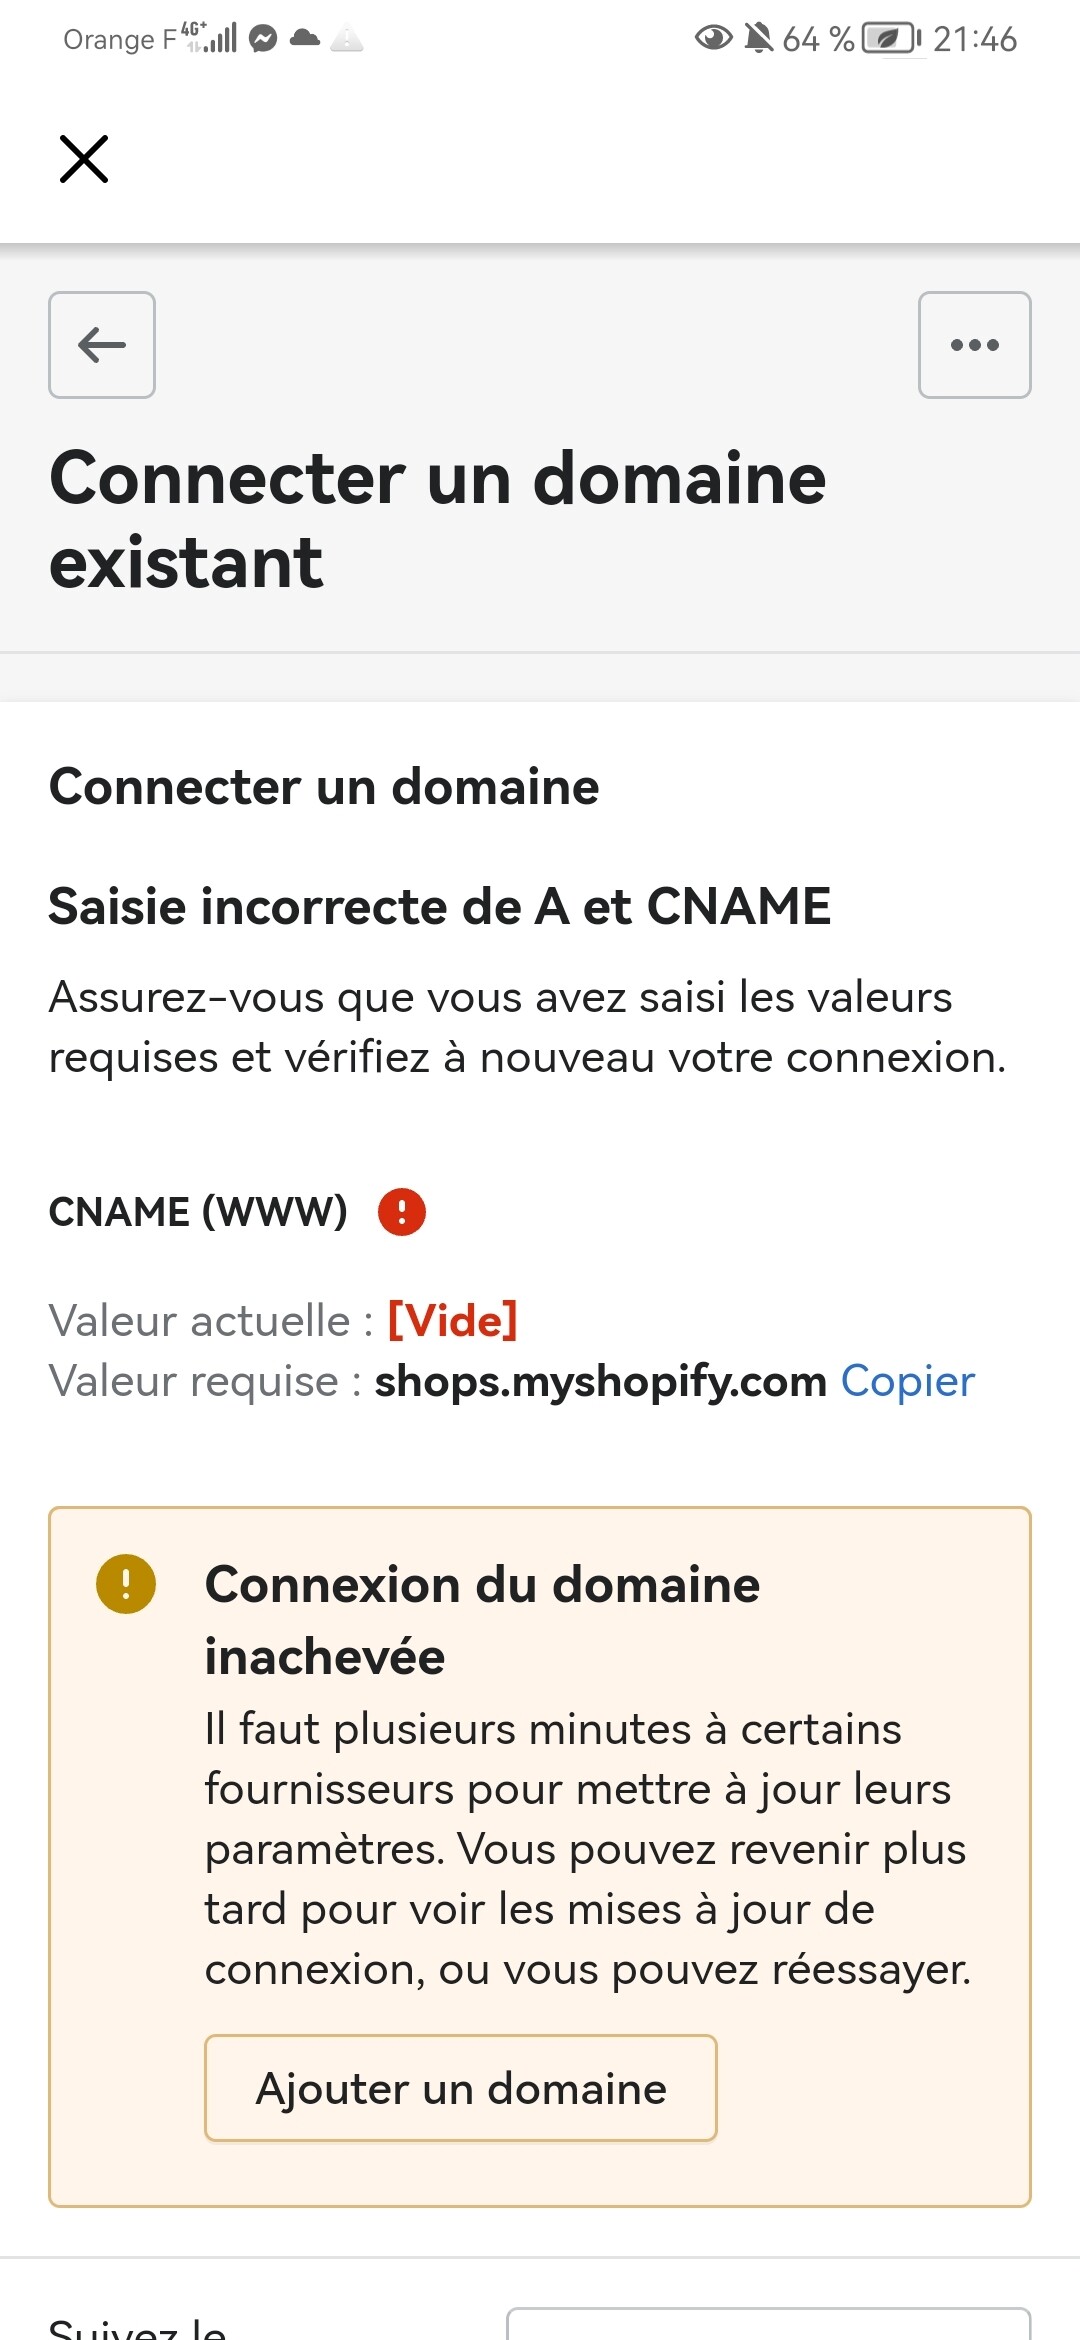Screen dimensions: 1080x2340
Task: Click the yellow warning icon in the banner
Action: point(126,1584)
